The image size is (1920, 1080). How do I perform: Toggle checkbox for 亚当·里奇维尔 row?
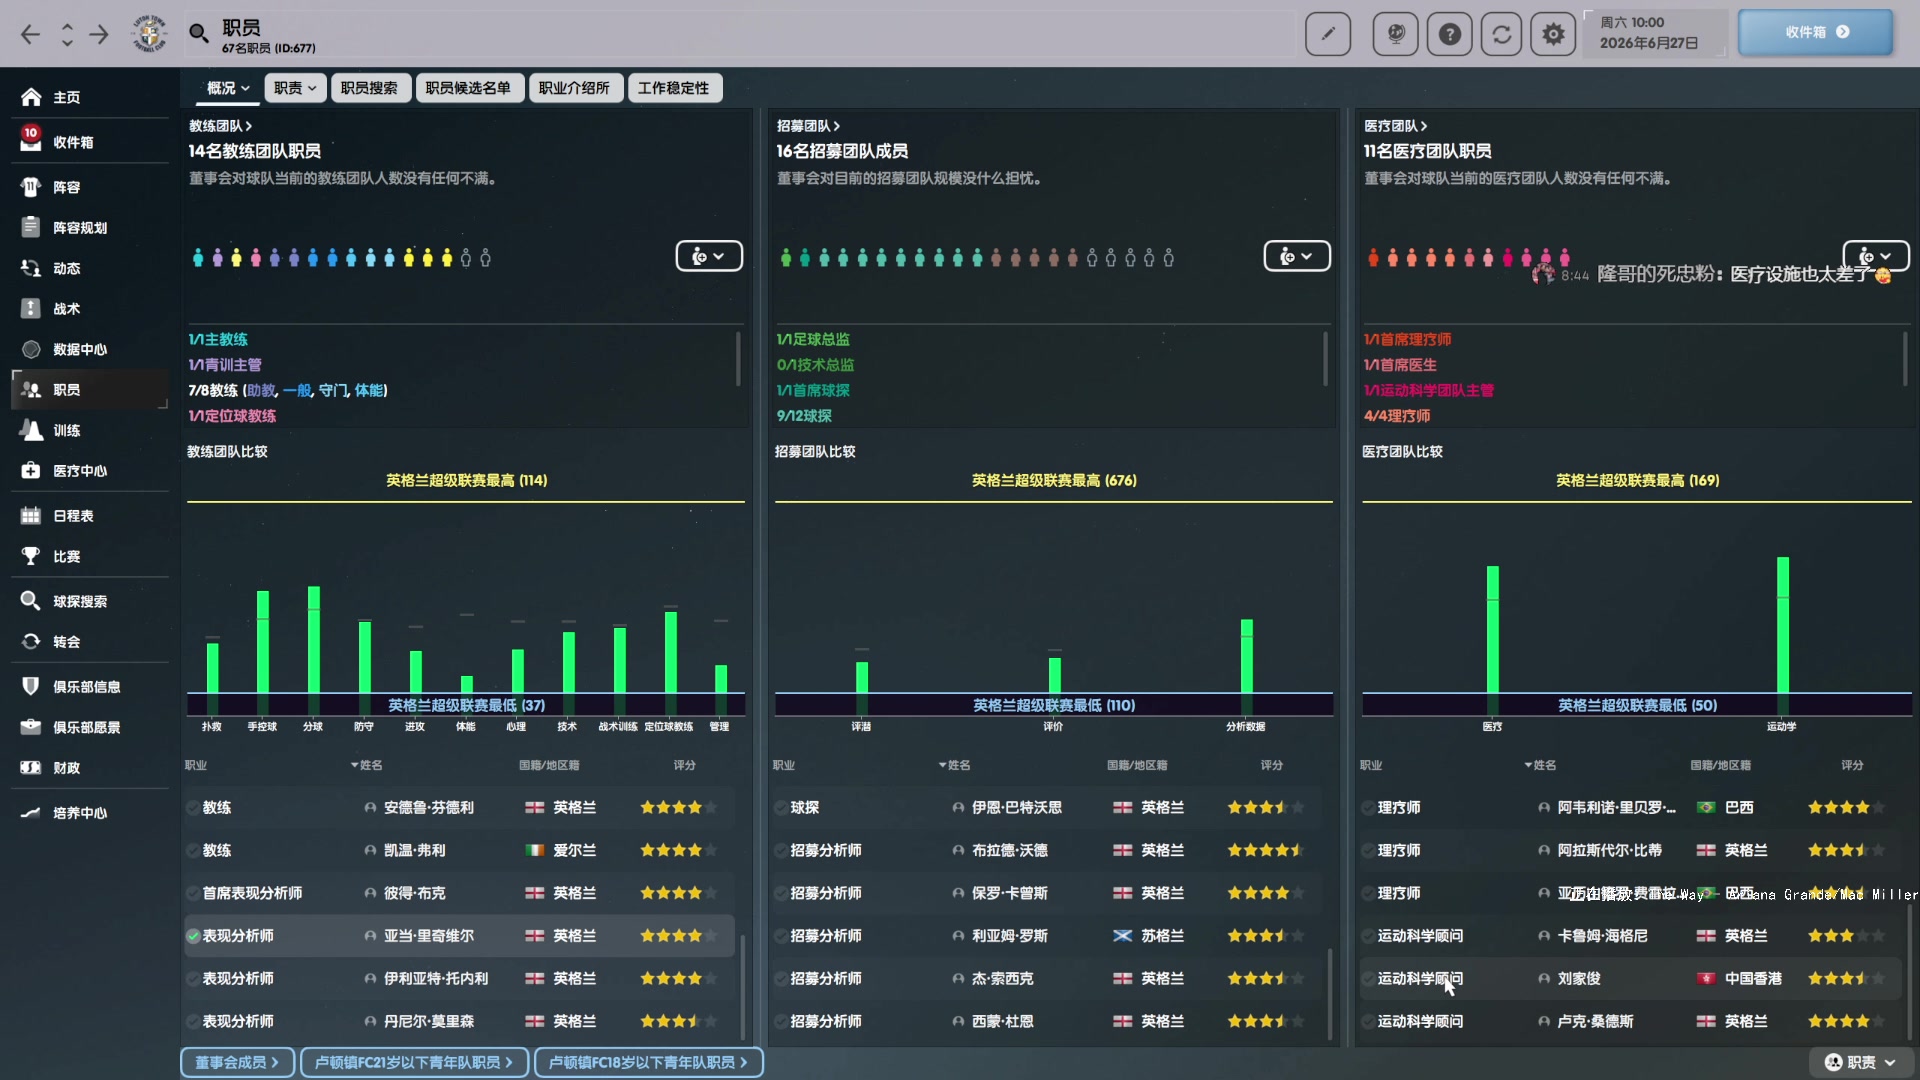pyautogui.click(x=193, y=936)
